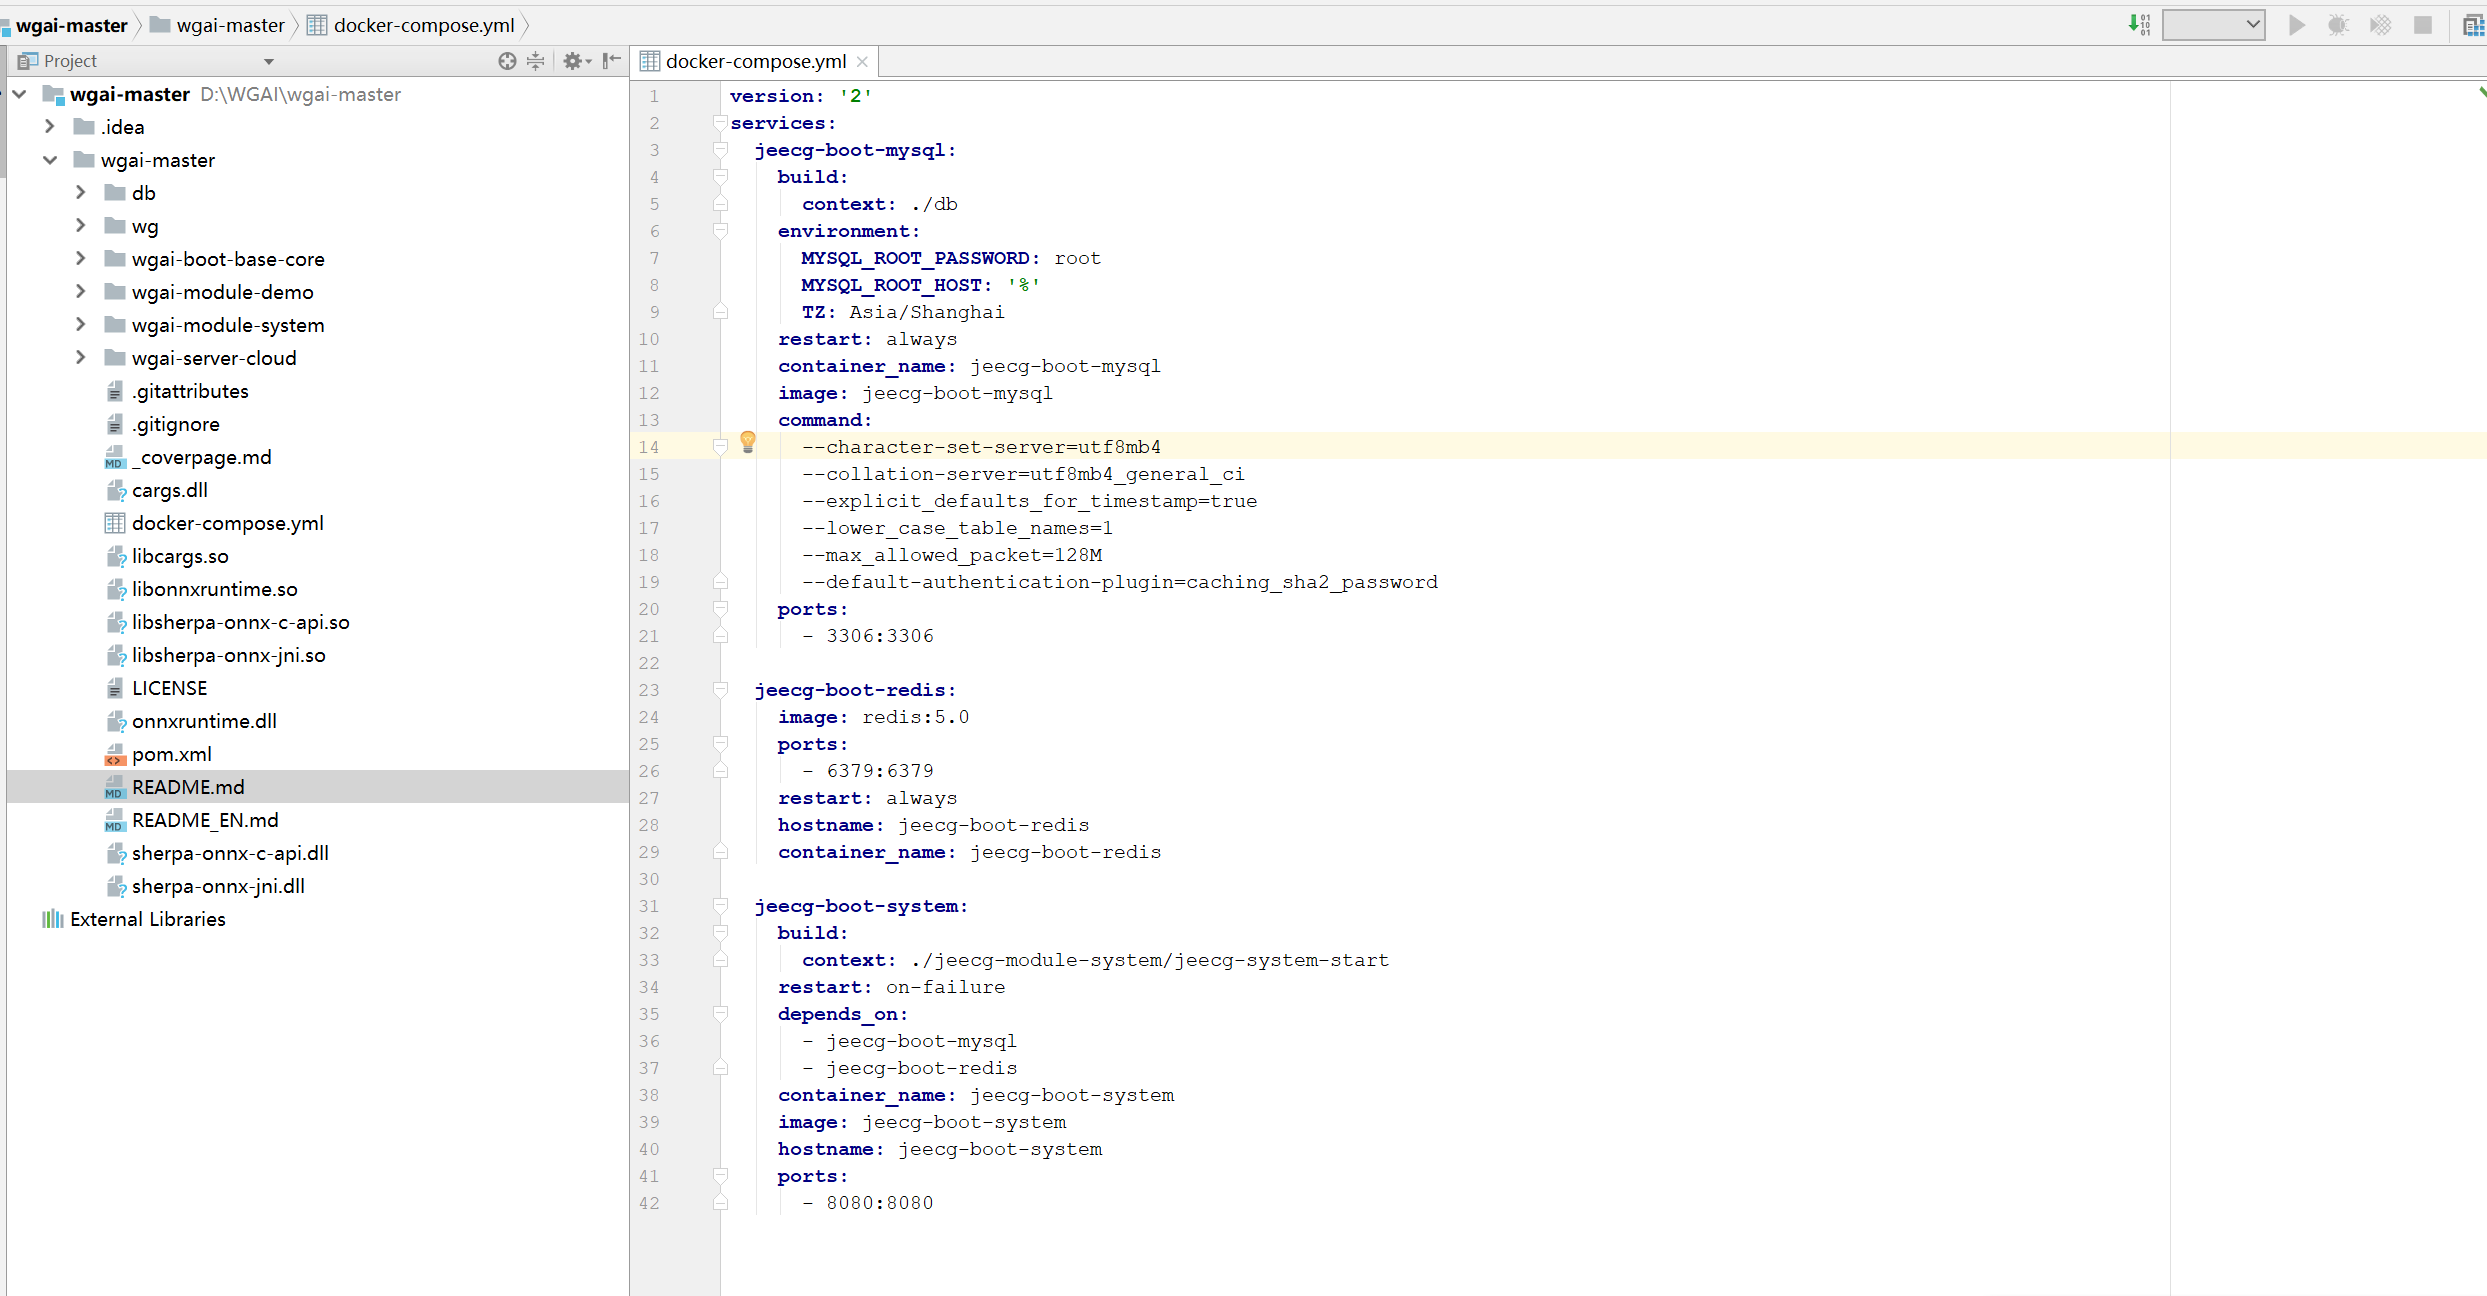This screenshot has width=2487, height=1296.
Task: Expand the wgai-server-cloud folder
Action: pyautogui.click(x=81, y=358)
